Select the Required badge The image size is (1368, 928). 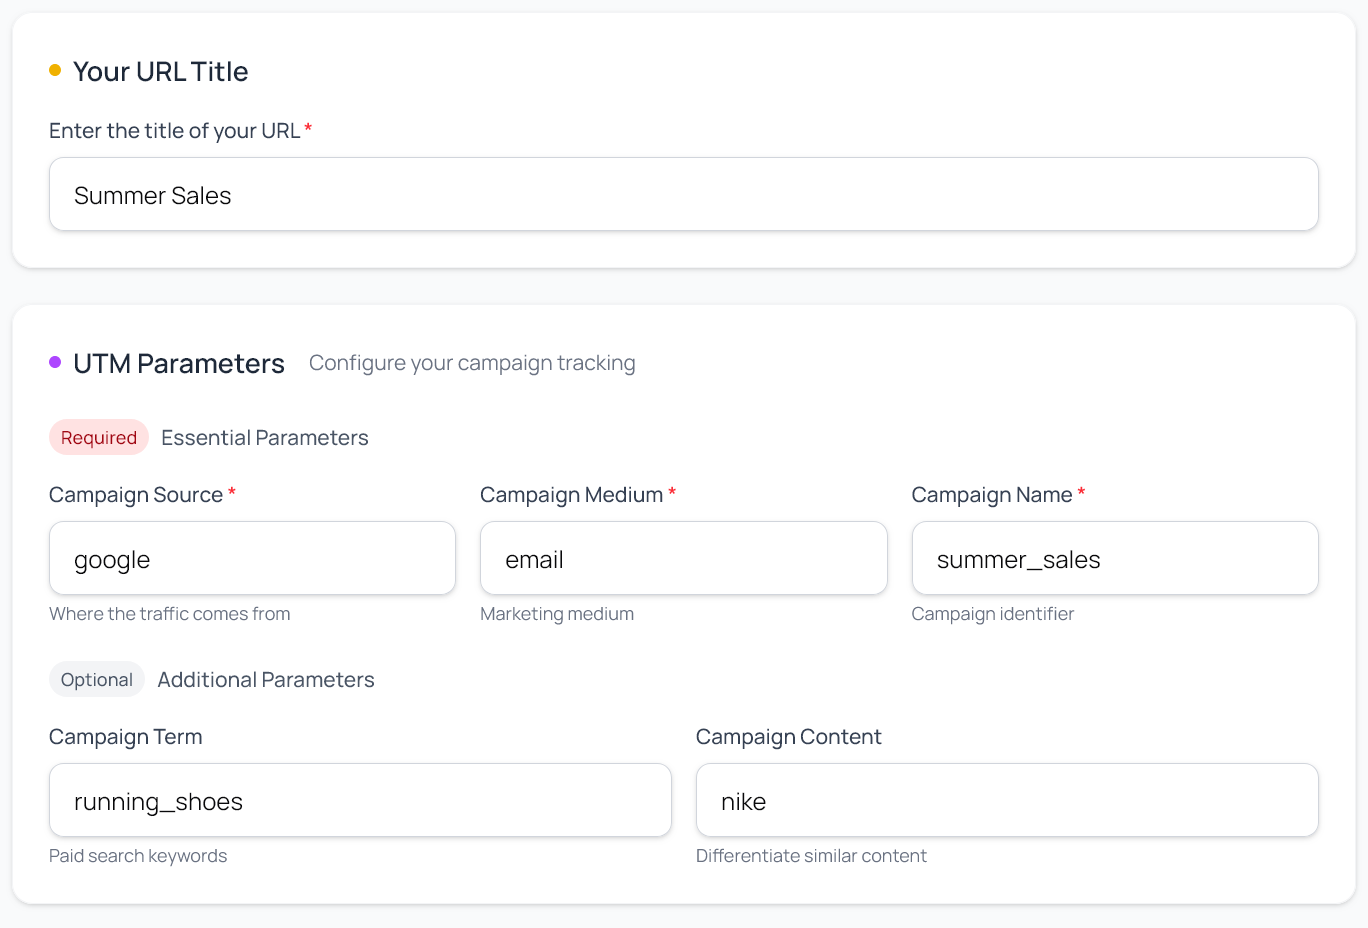click(98, 437)
